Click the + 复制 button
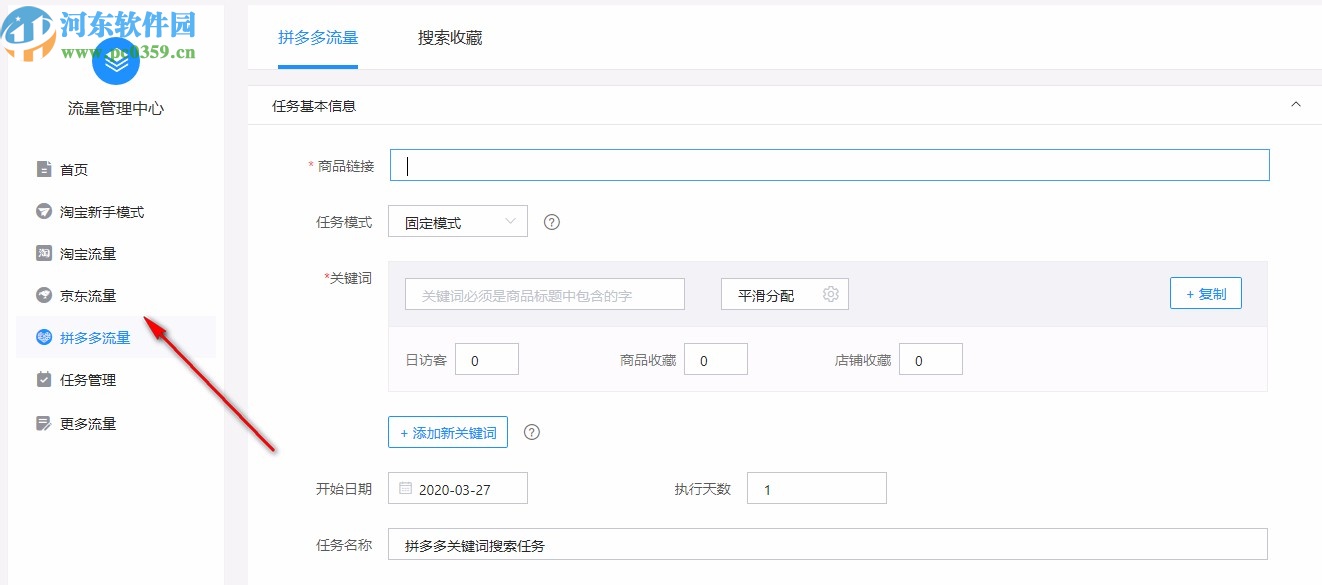This screenshot has height=585, width=1322. (1206, 293)
